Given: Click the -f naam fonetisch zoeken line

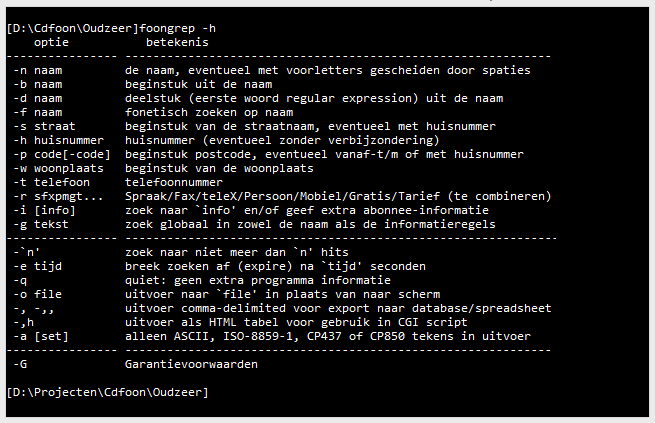Looking at the screenshot, I should [x=153, y=112].
